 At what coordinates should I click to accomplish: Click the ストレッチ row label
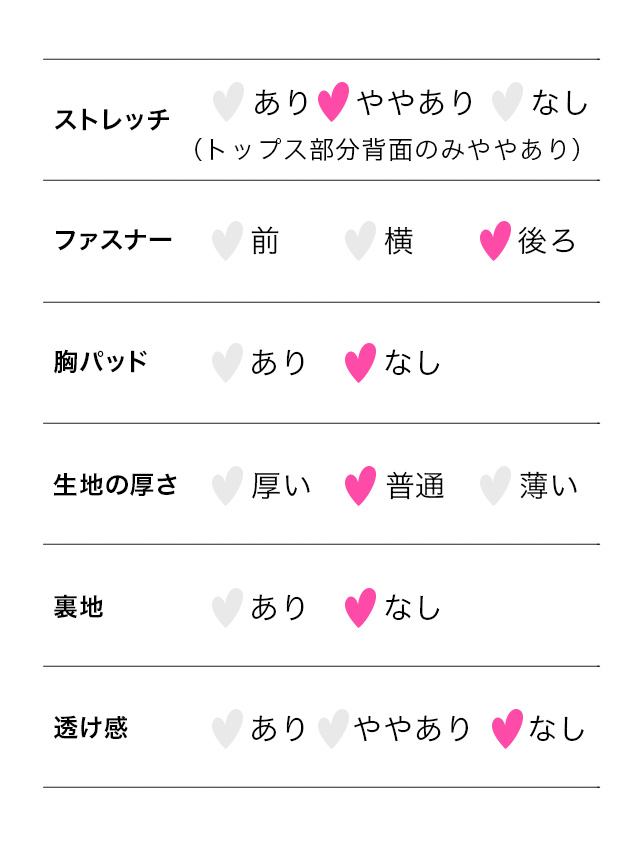tap(112, 119)
